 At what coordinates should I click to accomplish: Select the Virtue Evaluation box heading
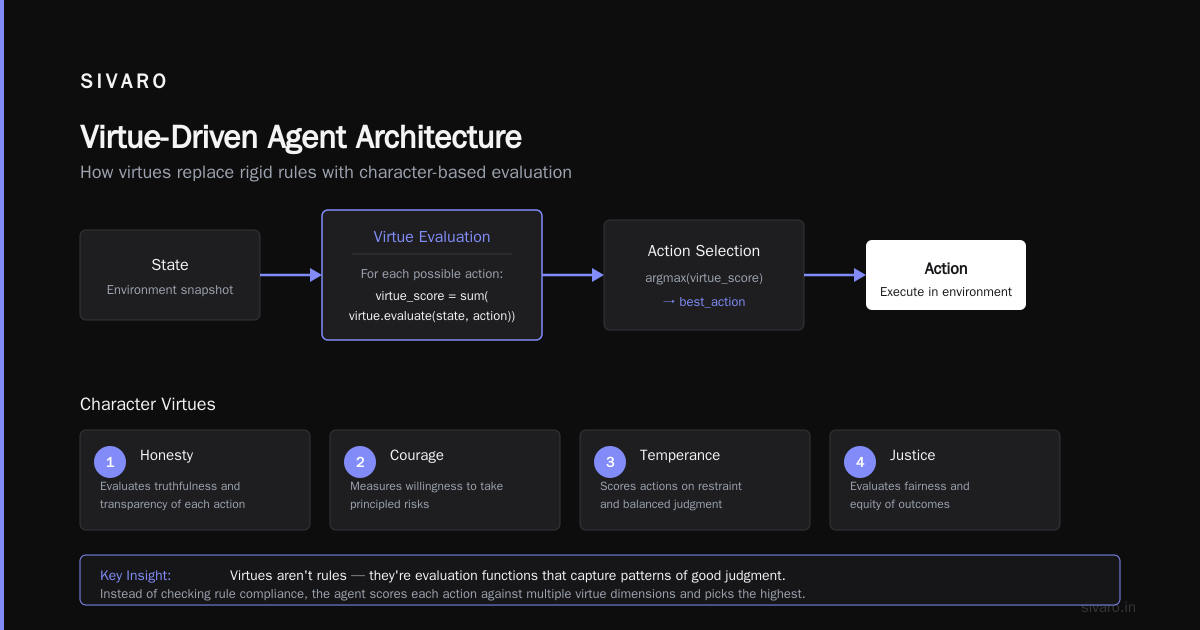[x=432, y=237]
